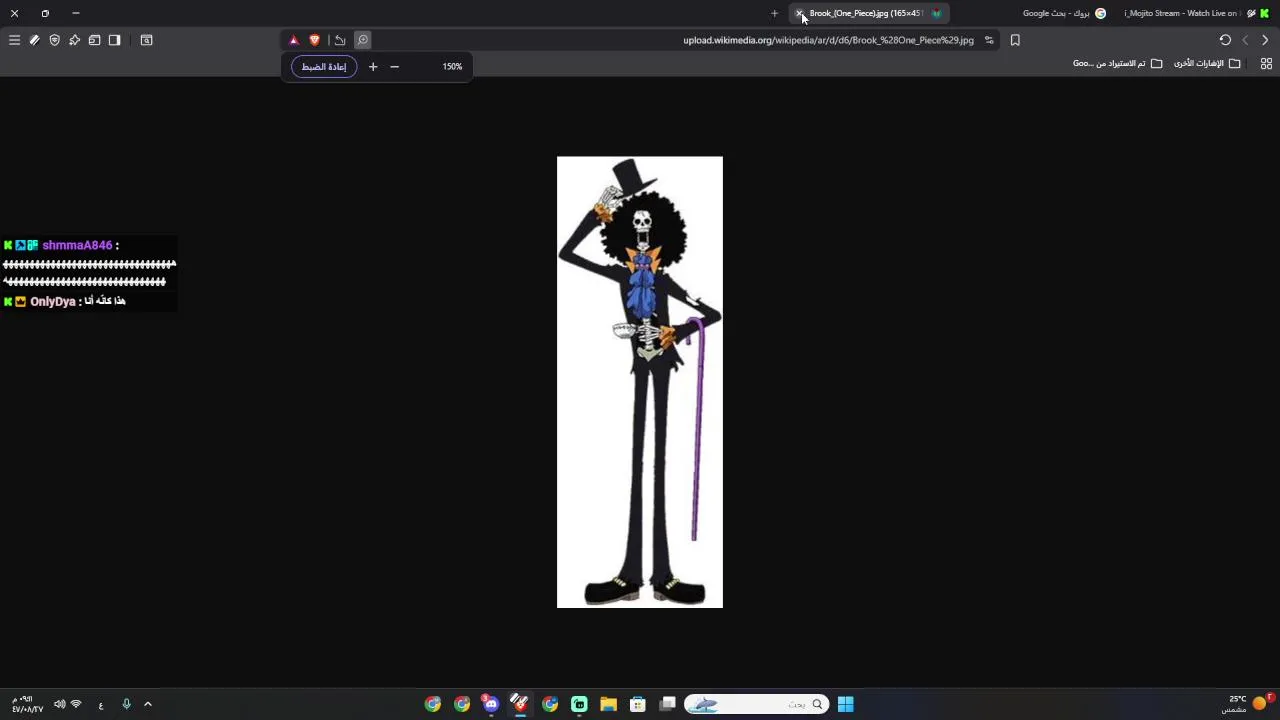The image size is (1280, 720).
Task: Click the upload.wikimedia.org address bar URL
Action: [x=828, y=40]
